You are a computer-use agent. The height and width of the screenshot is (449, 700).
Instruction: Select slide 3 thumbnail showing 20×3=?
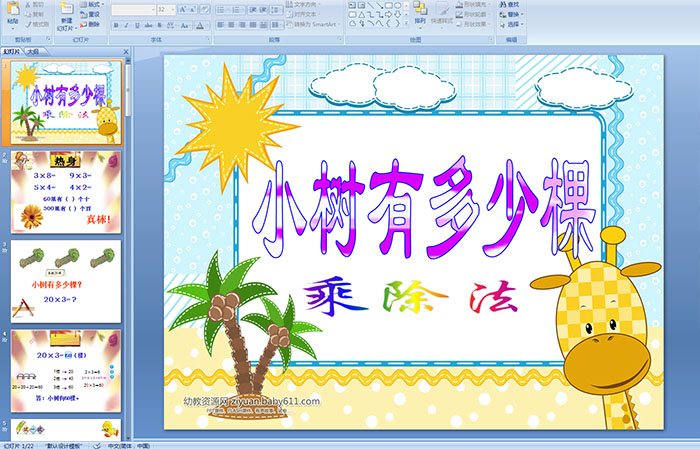pos(66,282)
